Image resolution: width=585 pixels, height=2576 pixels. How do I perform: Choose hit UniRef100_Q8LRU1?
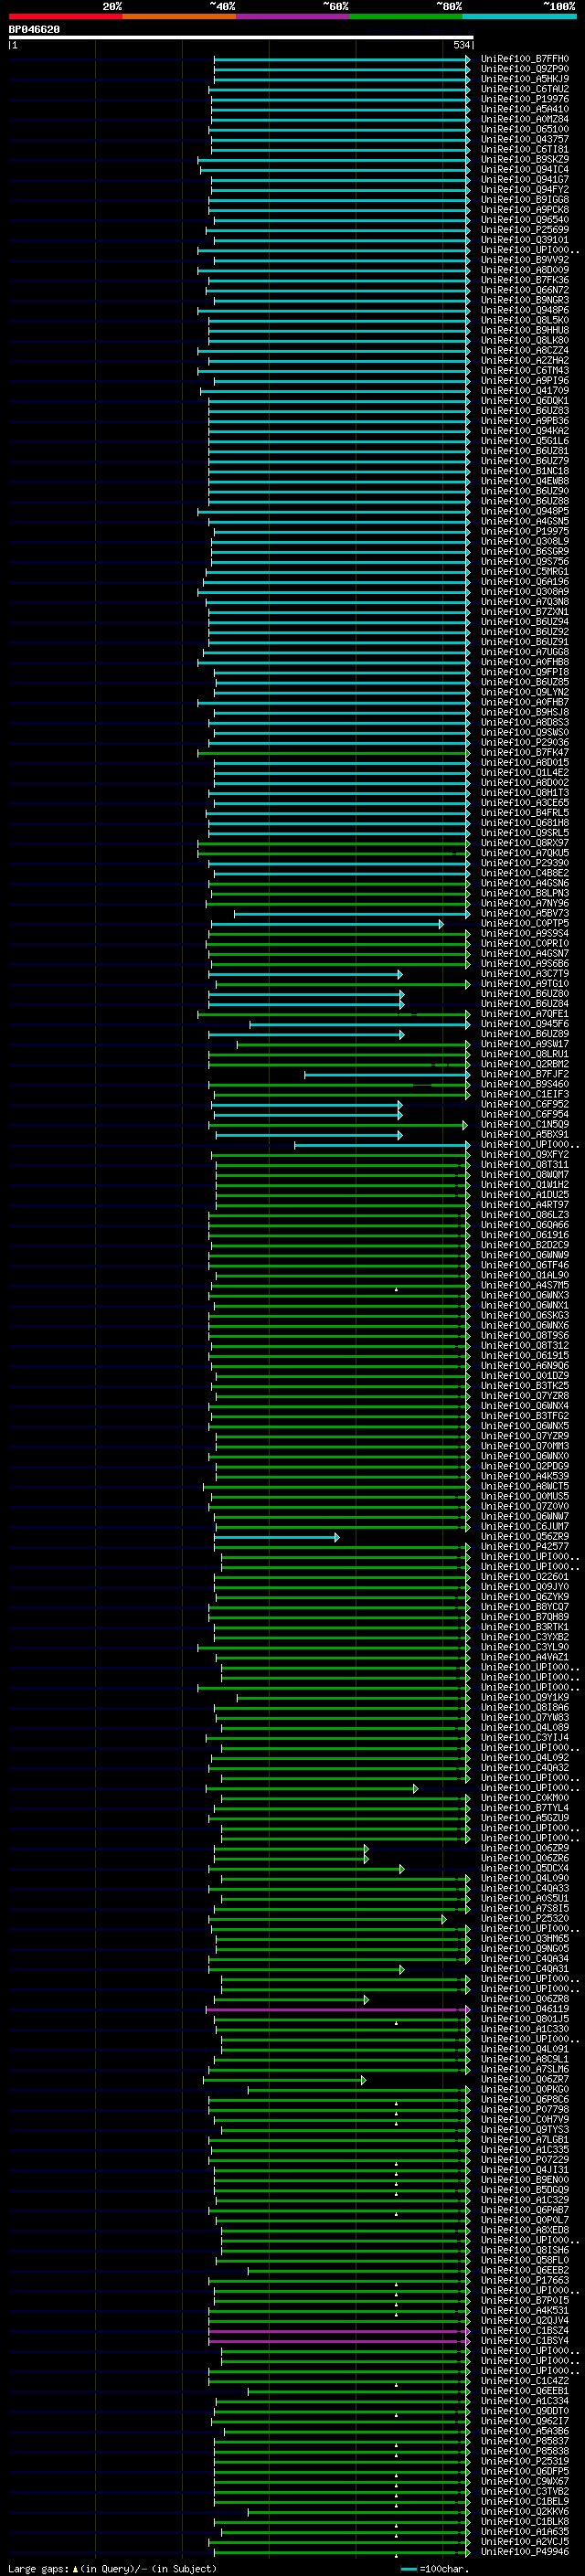click(525, 1055)
